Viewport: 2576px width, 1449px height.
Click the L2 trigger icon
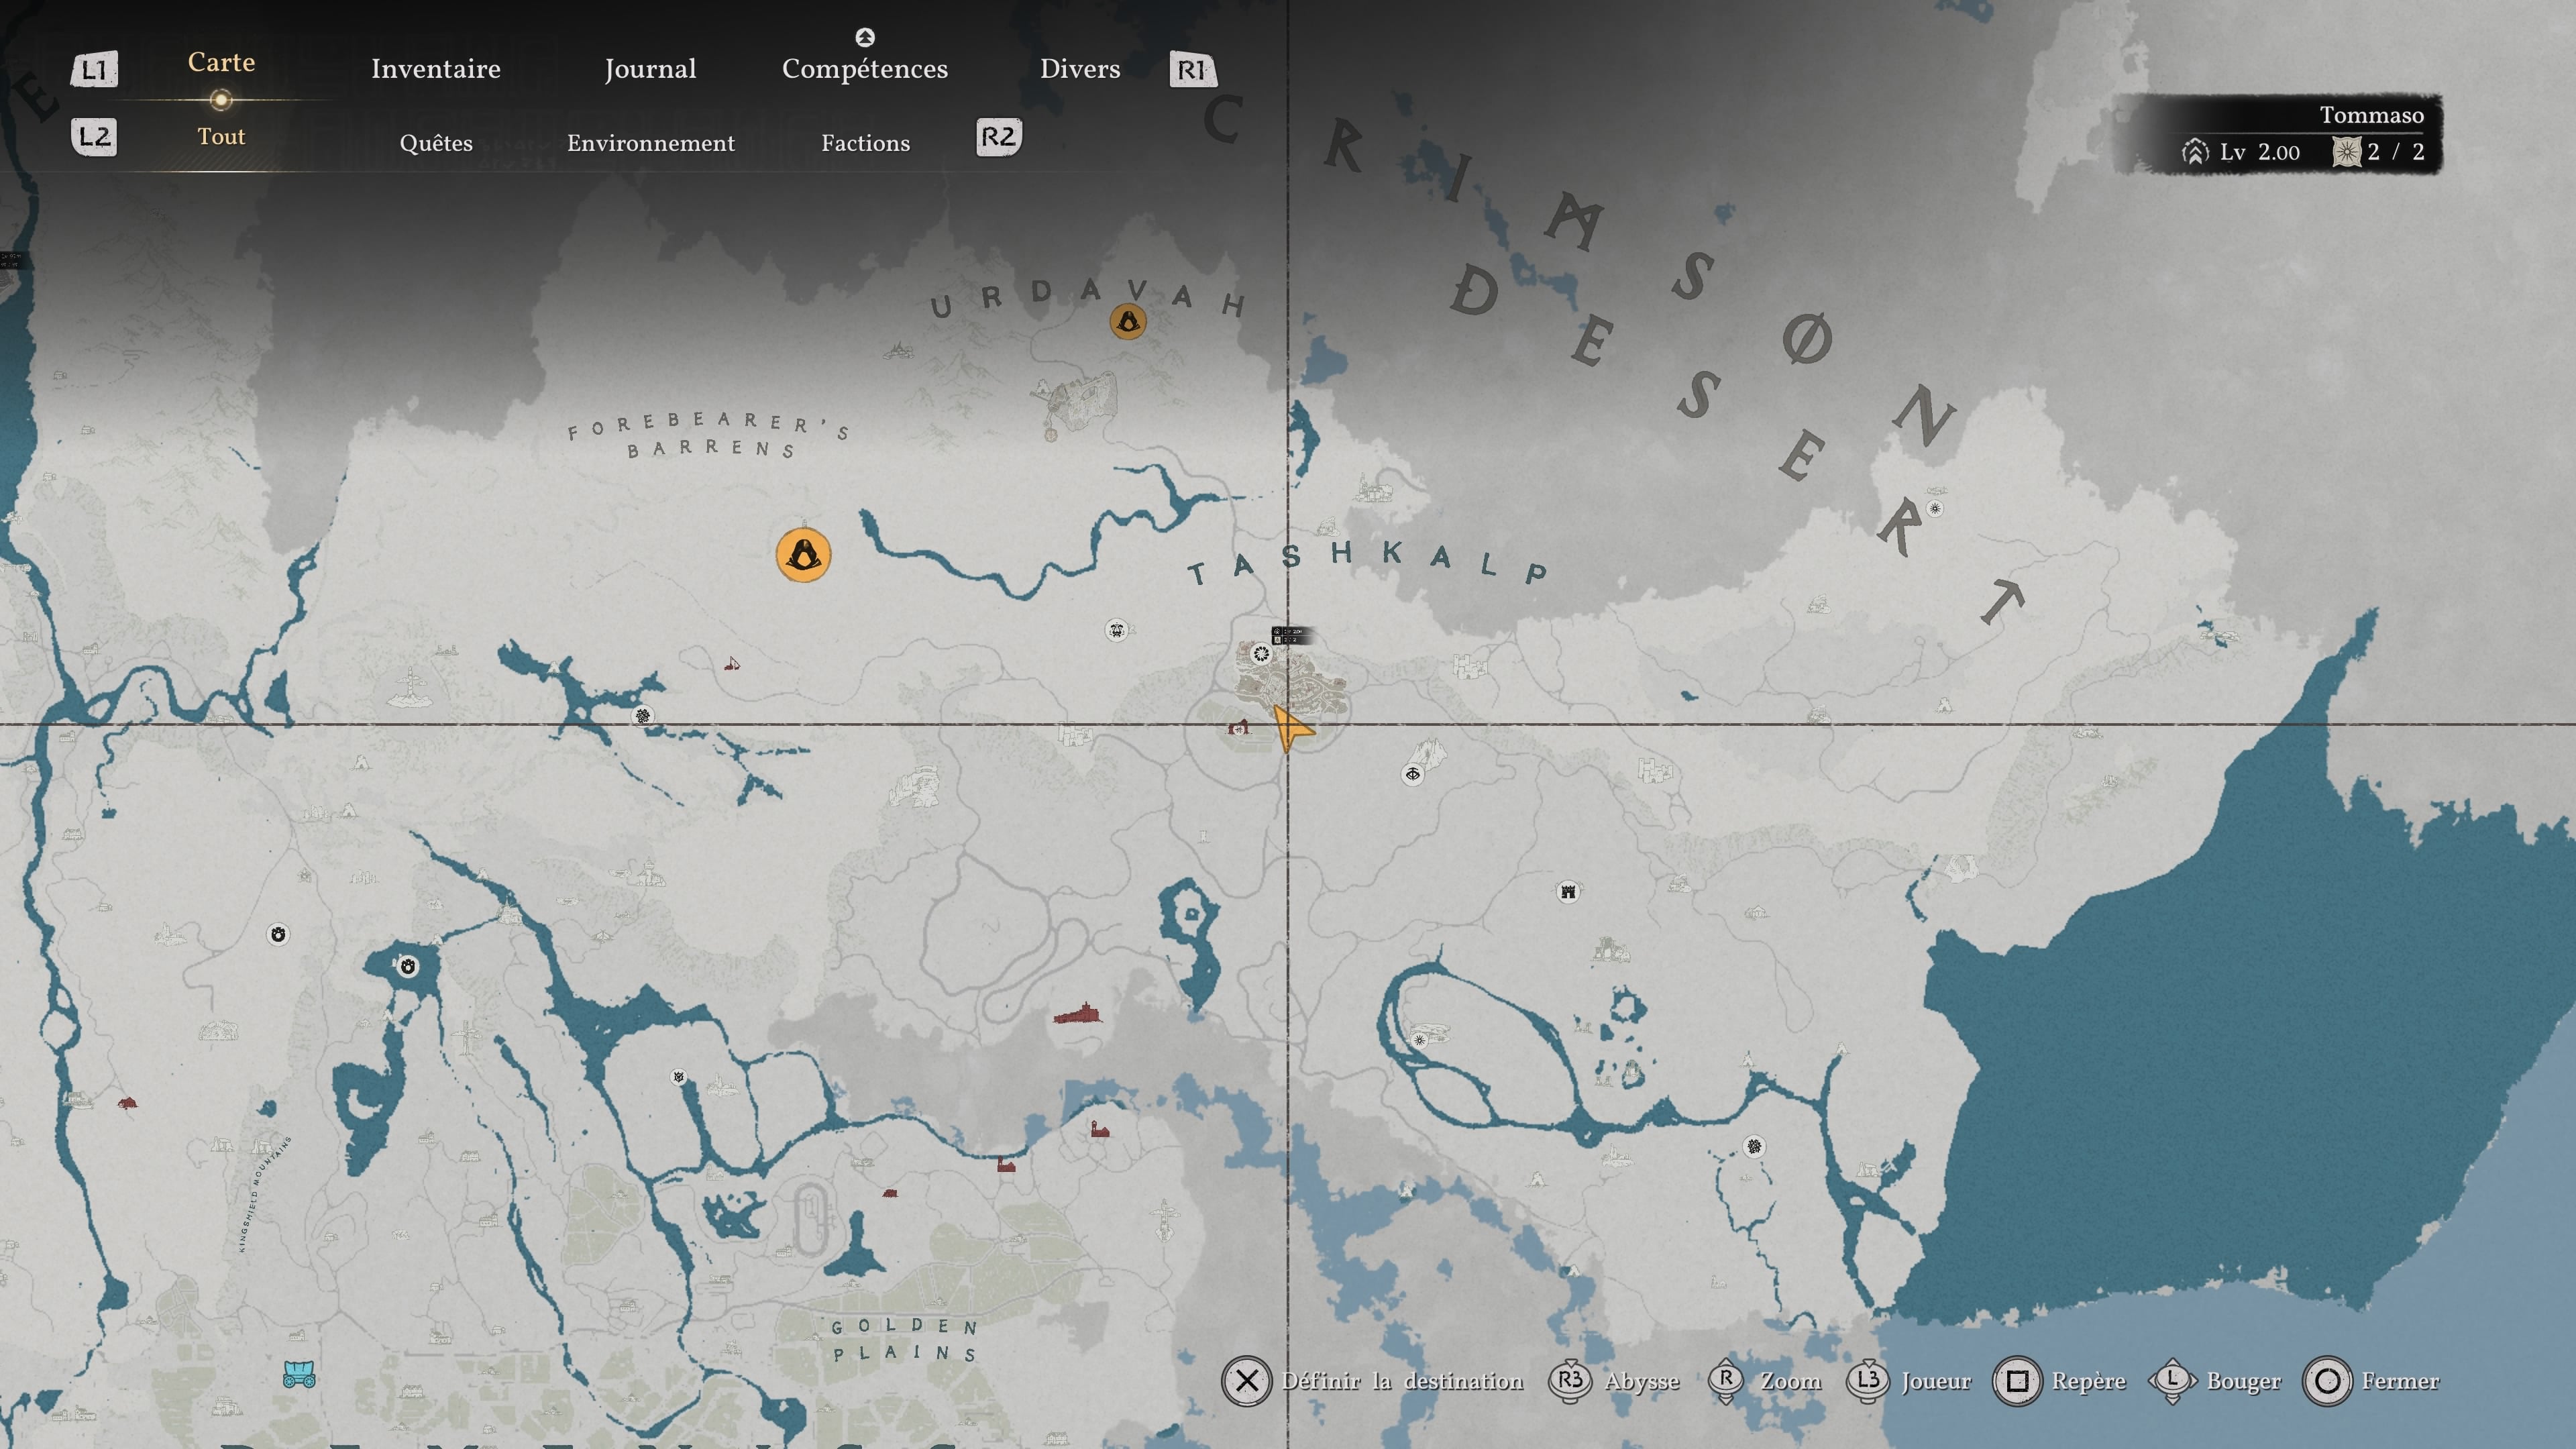coord(94,136)
